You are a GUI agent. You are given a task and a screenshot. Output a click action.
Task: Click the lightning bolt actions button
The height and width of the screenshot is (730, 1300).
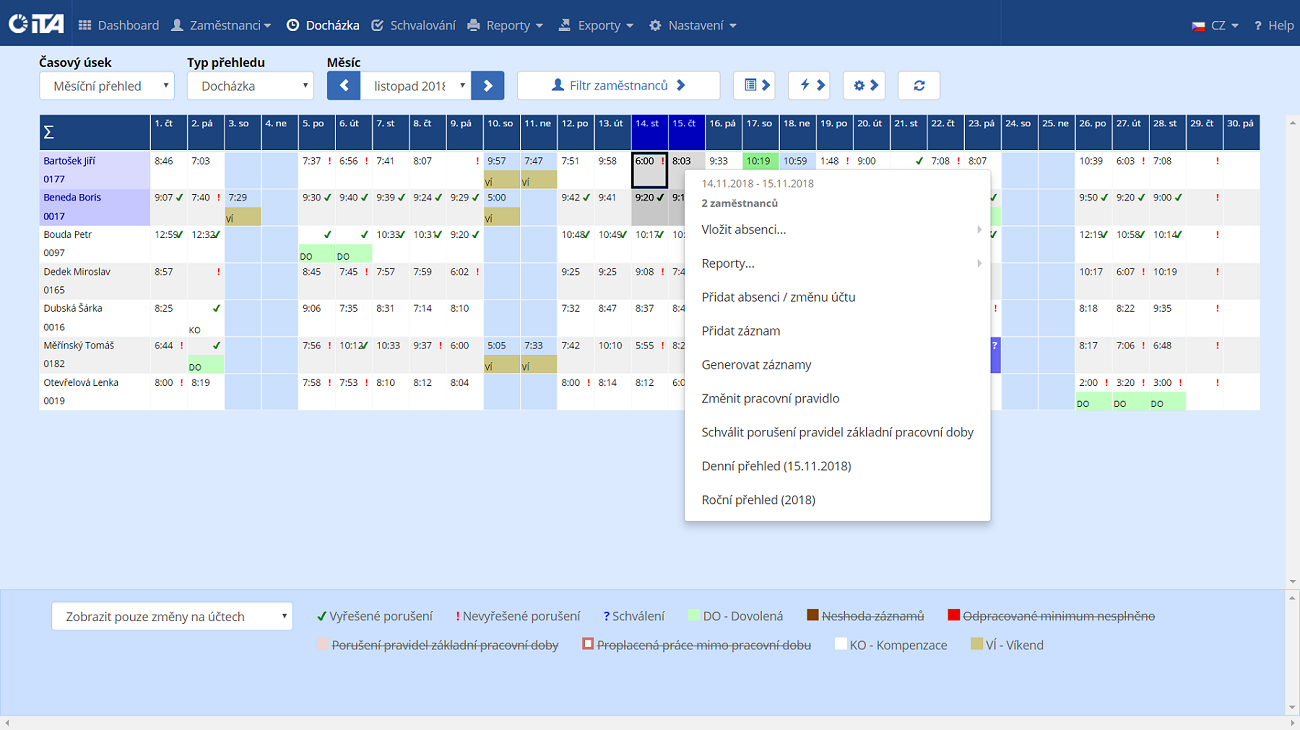[x=809, y=86]
